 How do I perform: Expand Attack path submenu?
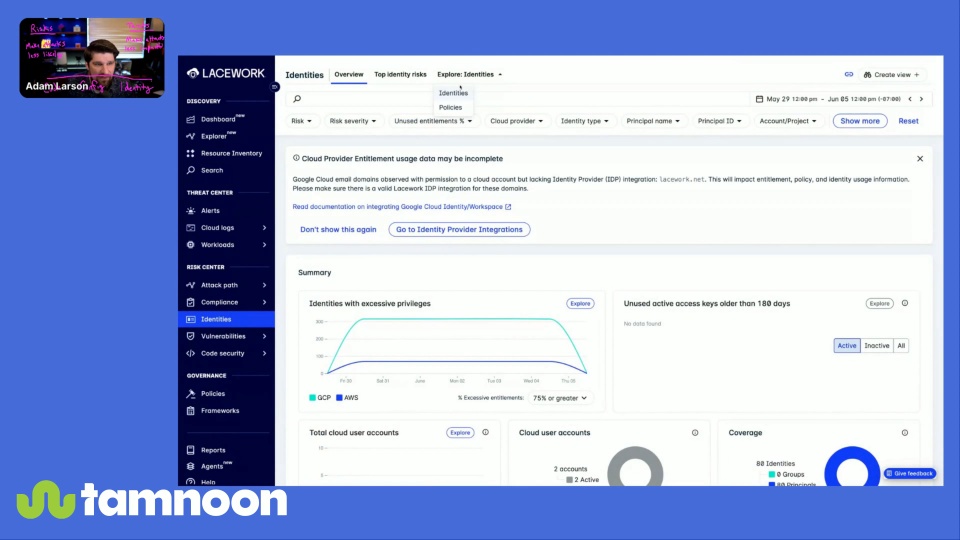click(x=264, y=285)
